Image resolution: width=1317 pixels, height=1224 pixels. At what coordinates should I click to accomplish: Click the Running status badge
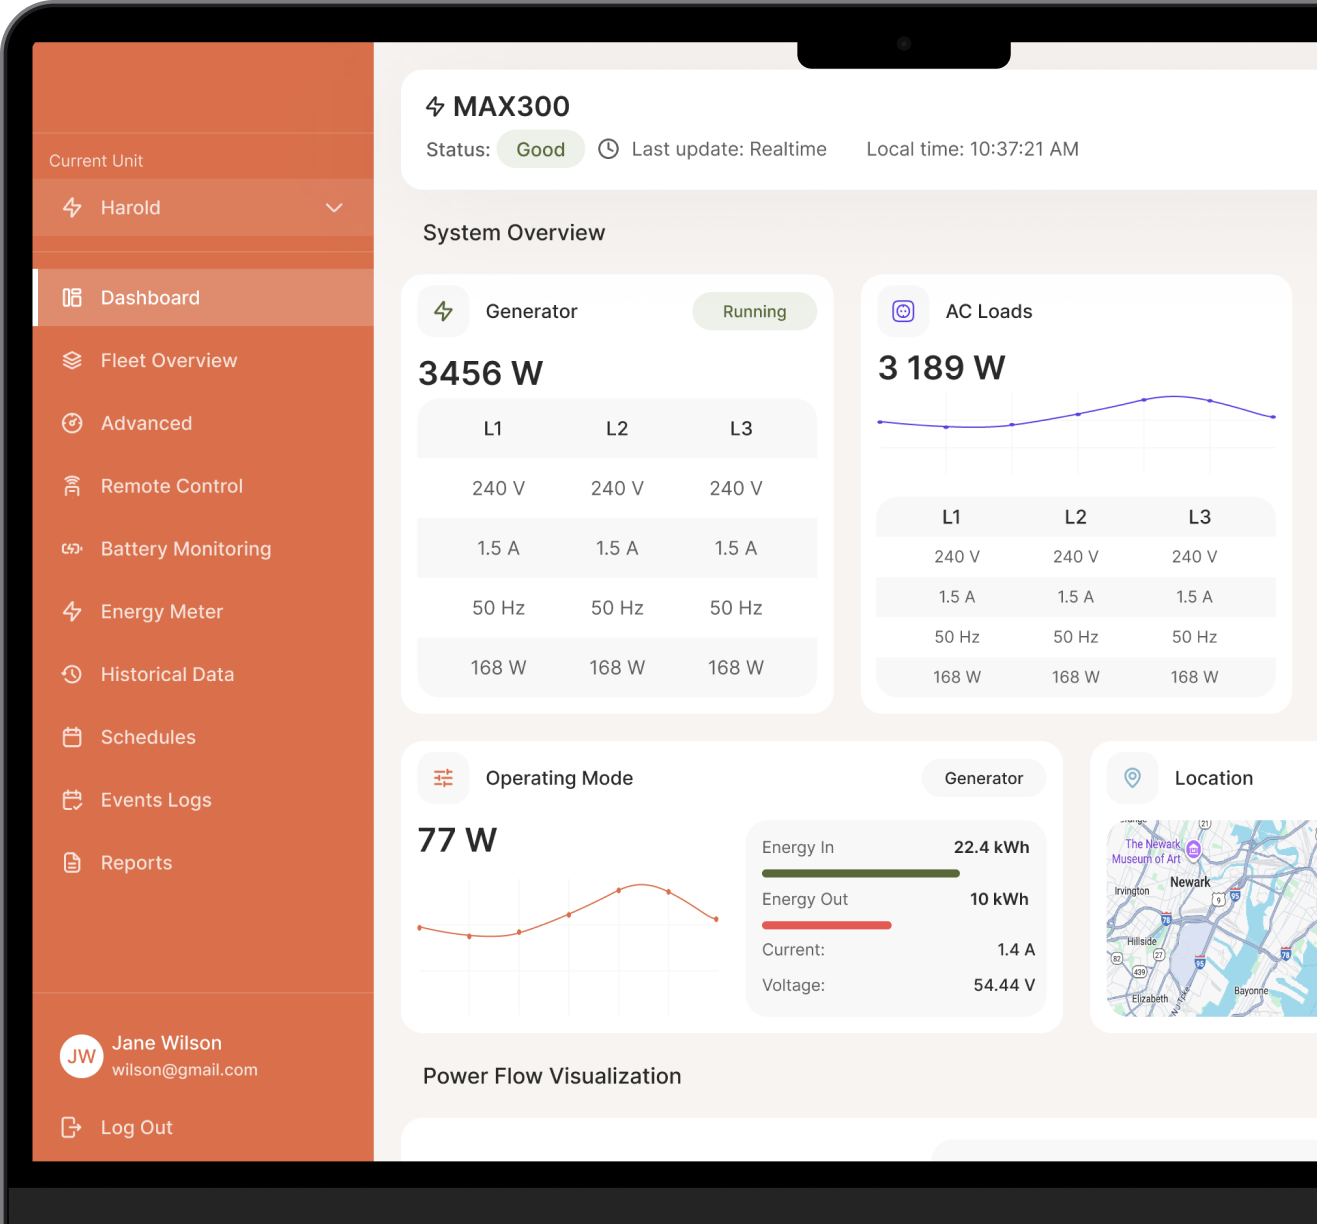[x=755, y=311]
